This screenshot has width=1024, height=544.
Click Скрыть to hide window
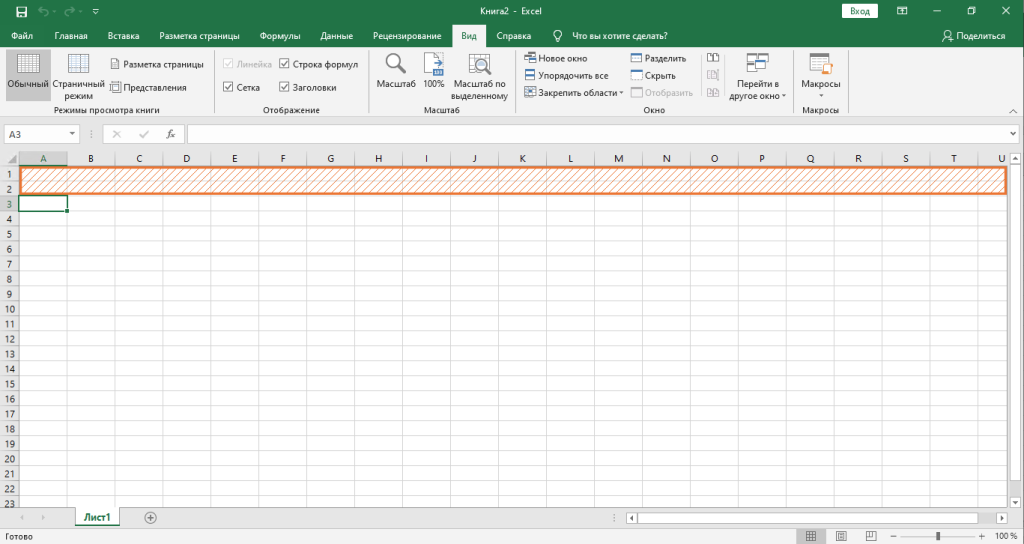coord(653,75)
